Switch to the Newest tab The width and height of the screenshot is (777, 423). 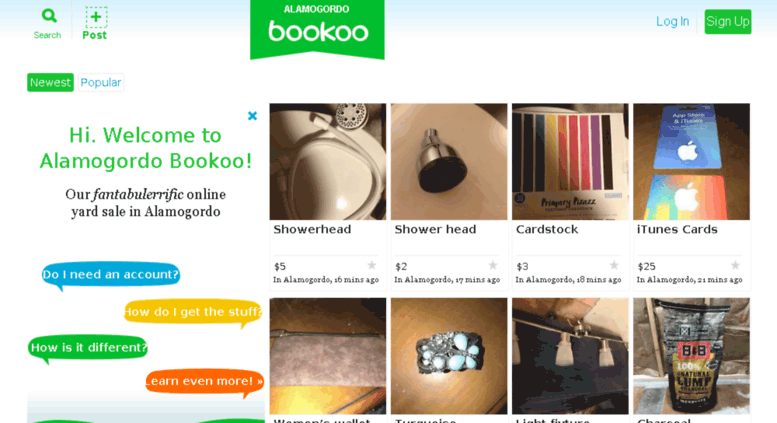tap(50, 82)
